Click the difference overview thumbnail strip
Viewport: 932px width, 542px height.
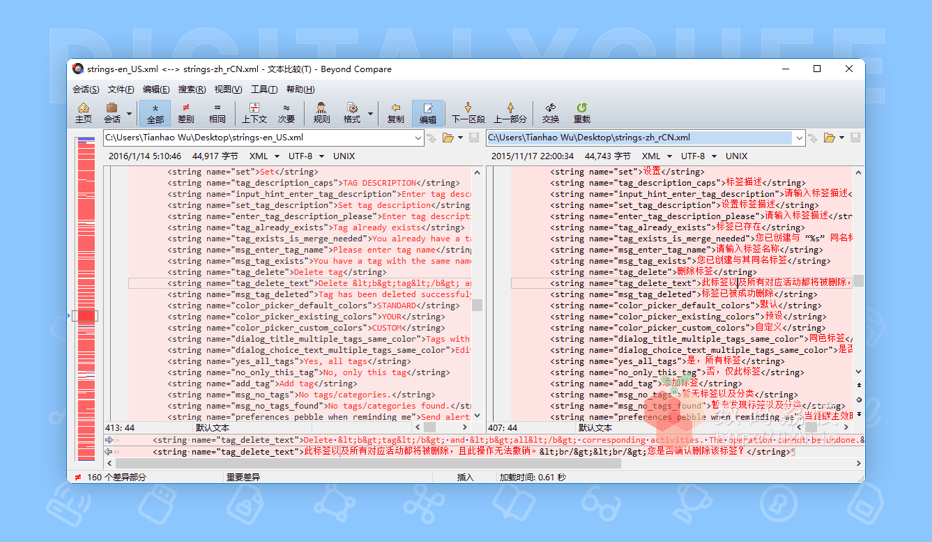[86, 299]
